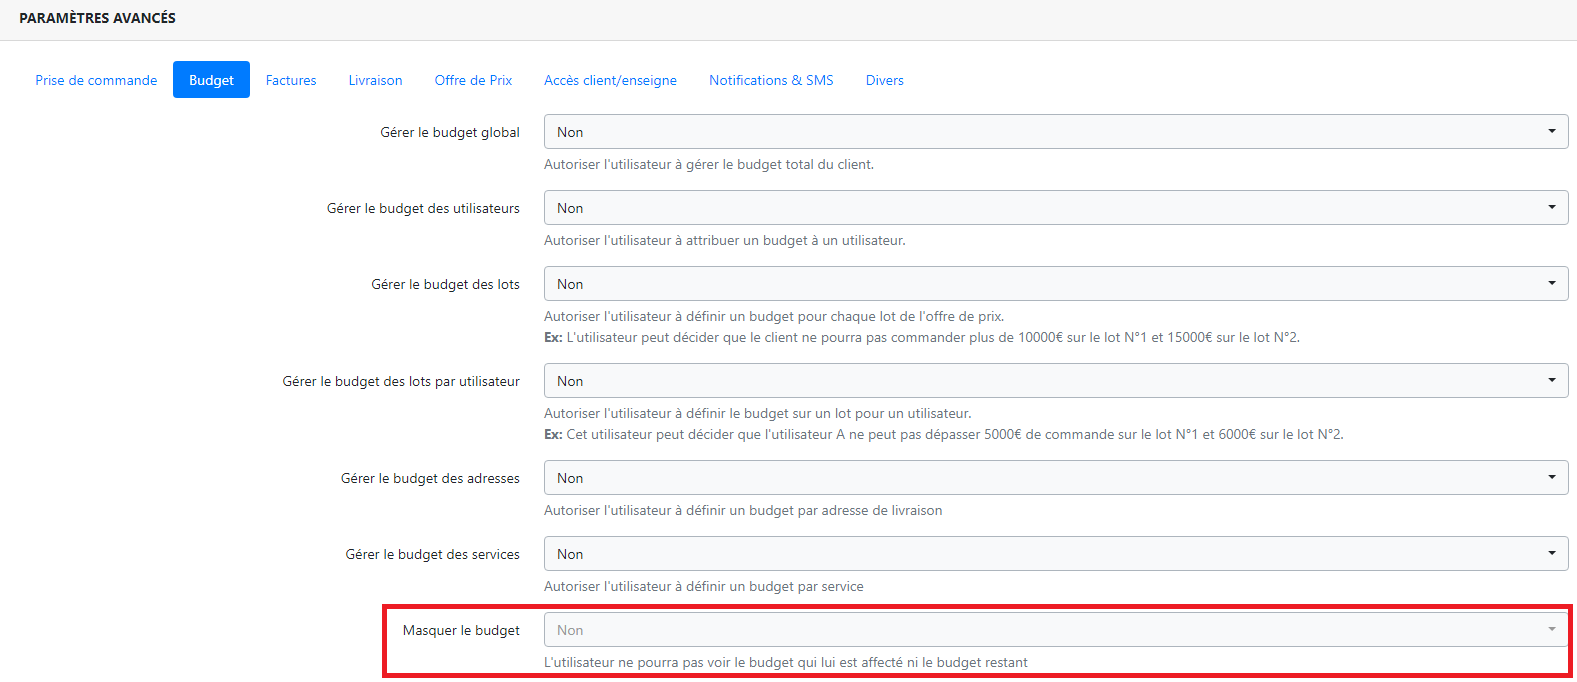Open Gérer le budget des lots par utilisateur dropdown
This screenshot has width=1577, height=682.
1055,381
